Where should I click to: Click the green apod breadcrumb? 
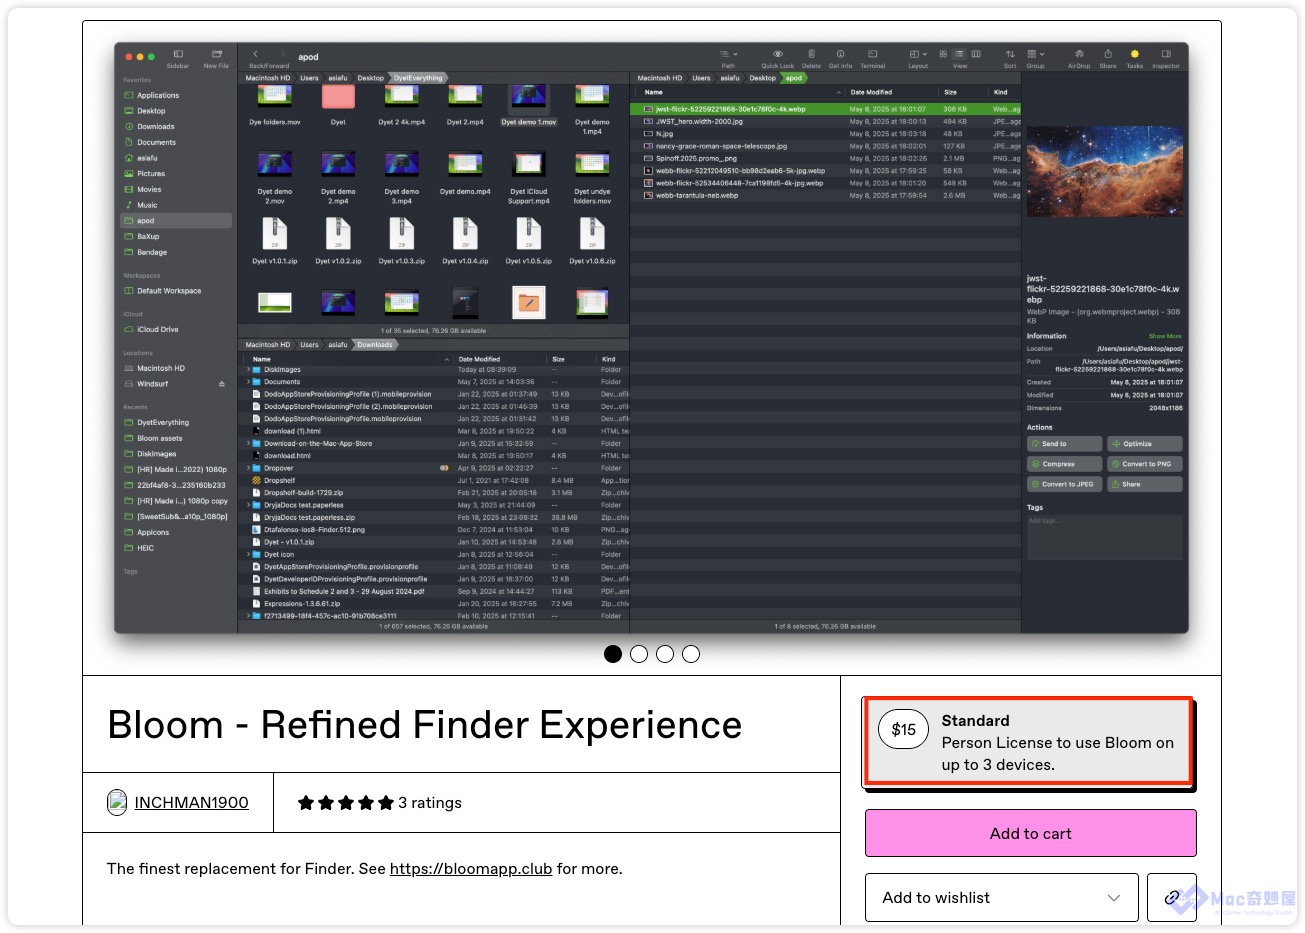[794, 78]
